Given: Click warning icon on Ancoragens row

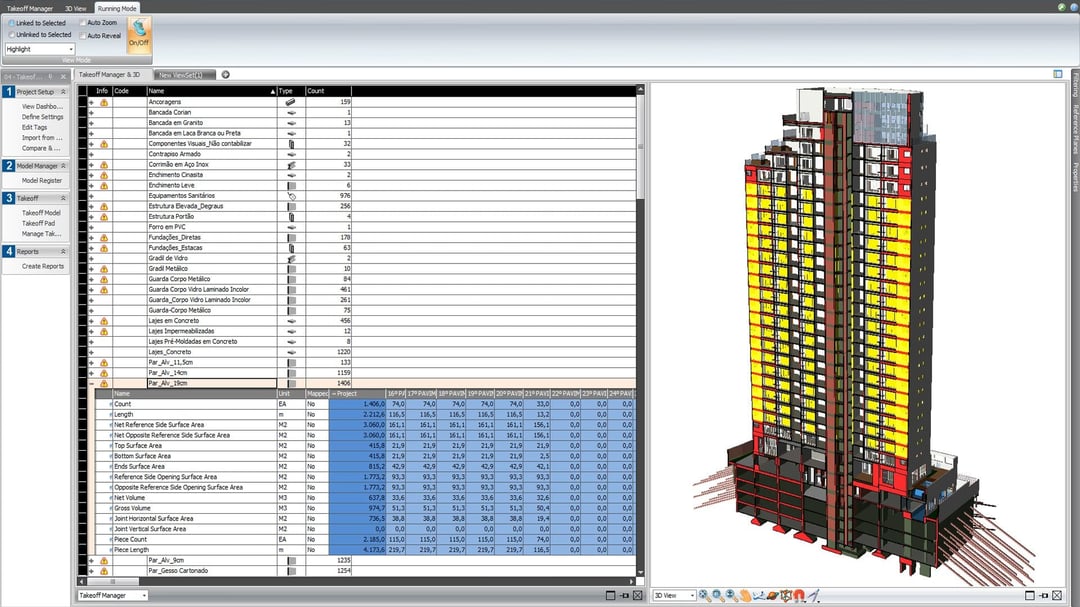Looking at the screenshot, I should pyautogui.click(x=104, y=102).
